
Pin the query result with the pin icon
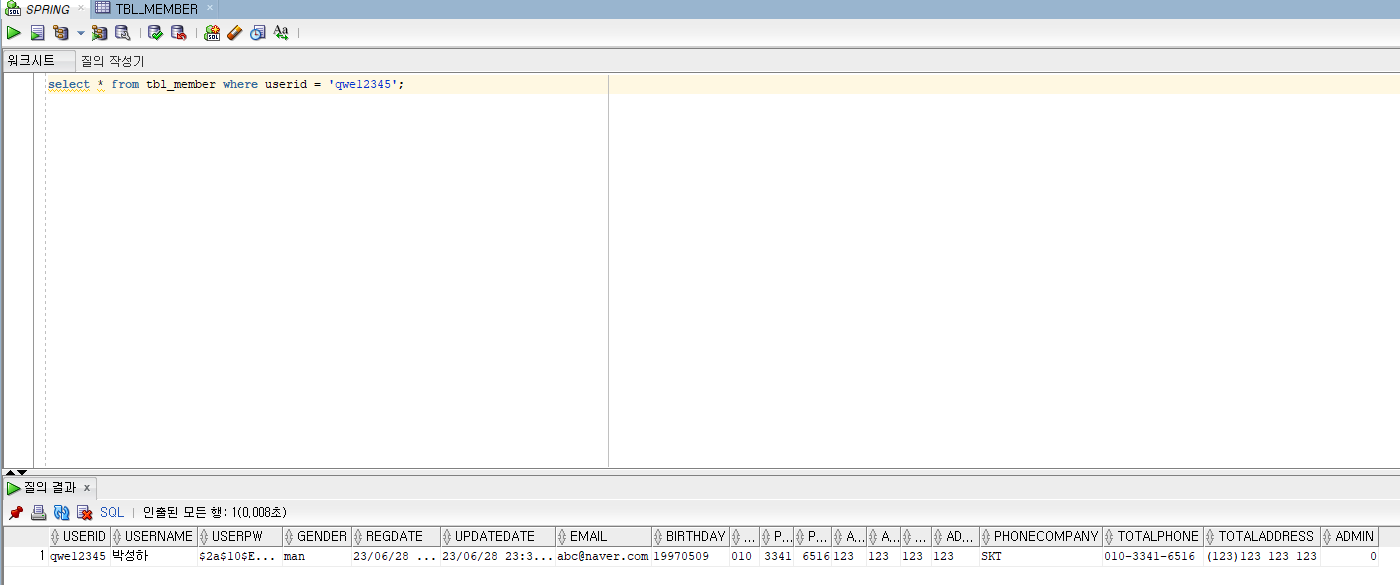click(16, 512)
